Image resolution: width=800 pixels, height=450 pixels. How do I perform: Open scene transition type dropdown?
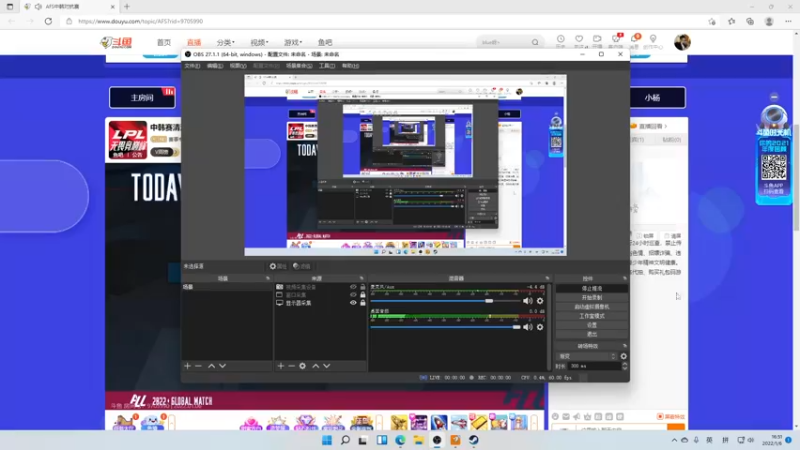[587, 356]
